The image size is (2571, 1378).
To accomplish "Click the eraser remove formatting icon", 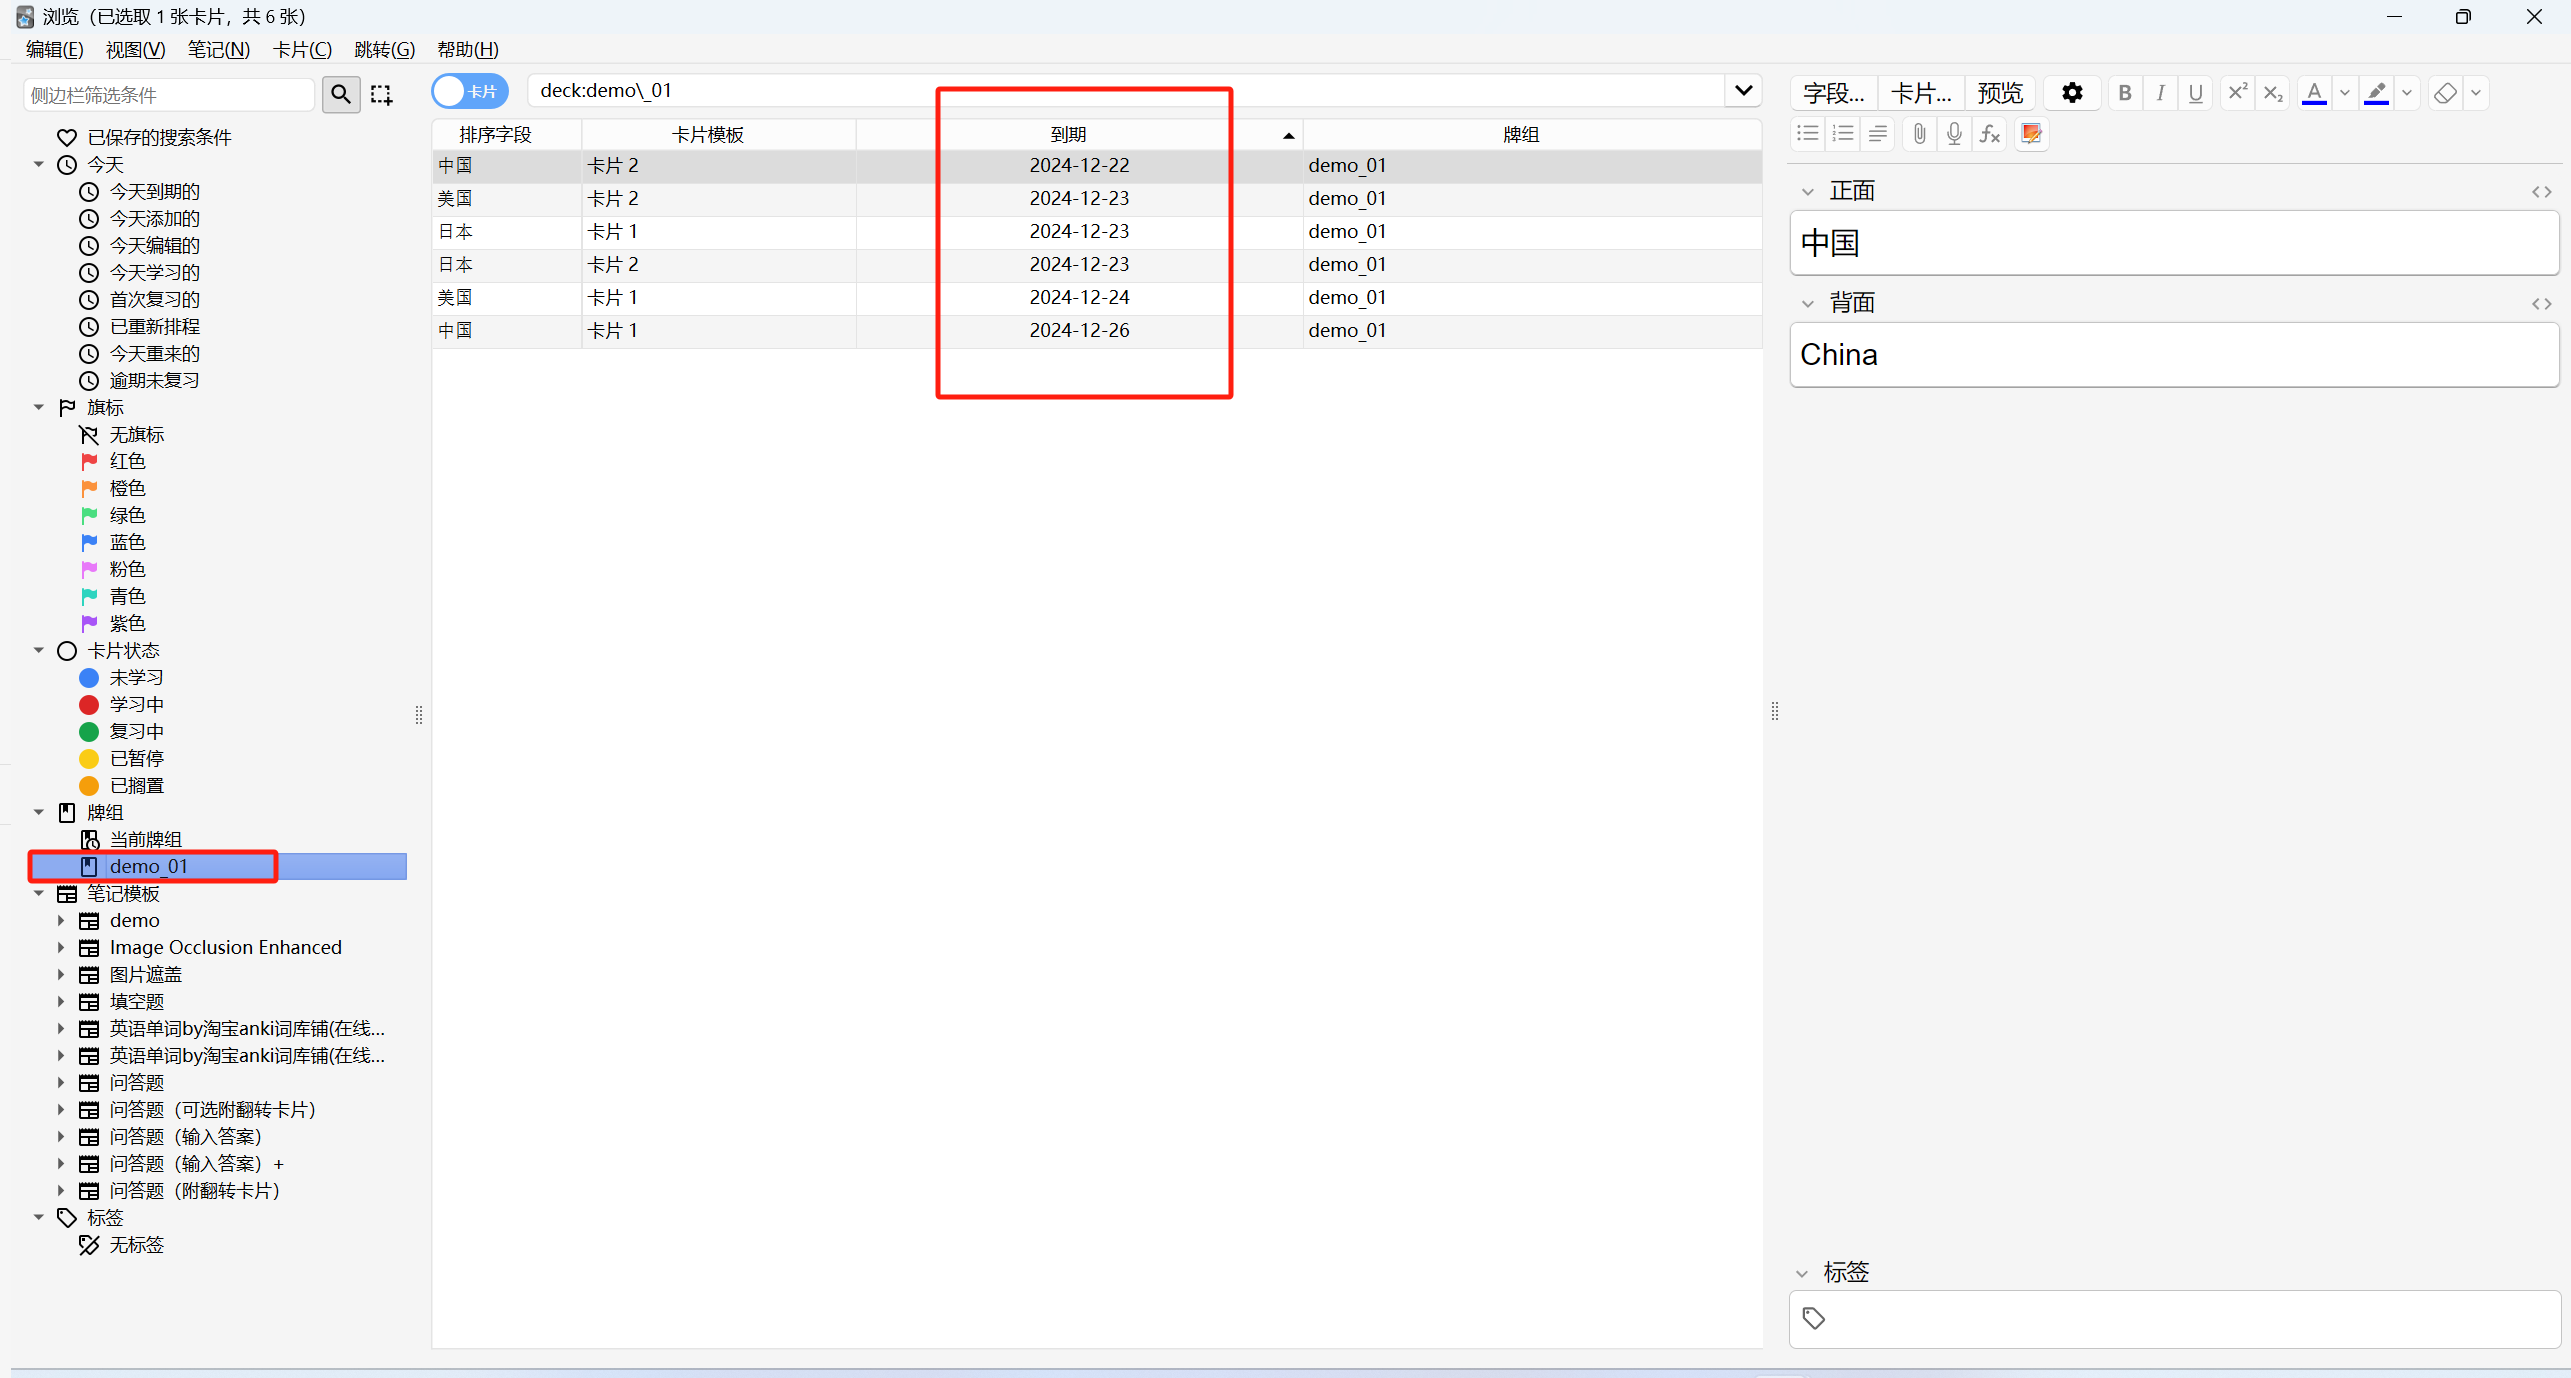I will click(2445, 93).
